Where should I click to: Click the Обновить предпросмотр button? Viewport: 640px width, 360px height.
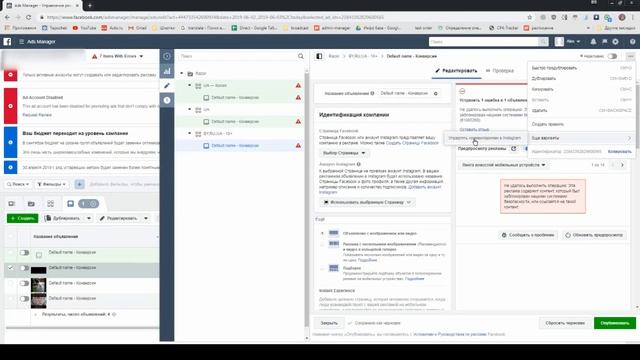(594, 235)
